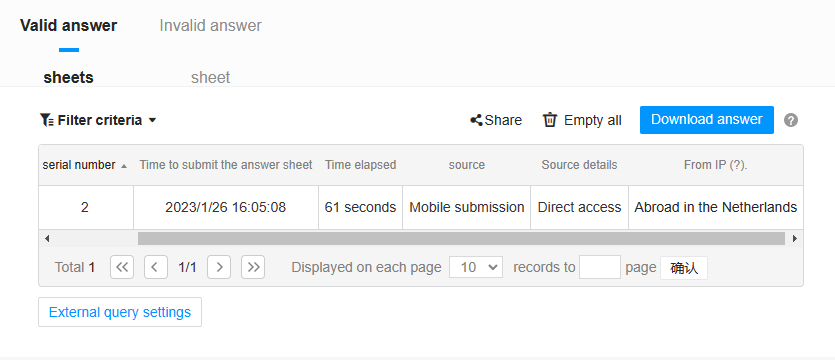Expand the Filter criteria dropdown arrow

coord(152,120)
